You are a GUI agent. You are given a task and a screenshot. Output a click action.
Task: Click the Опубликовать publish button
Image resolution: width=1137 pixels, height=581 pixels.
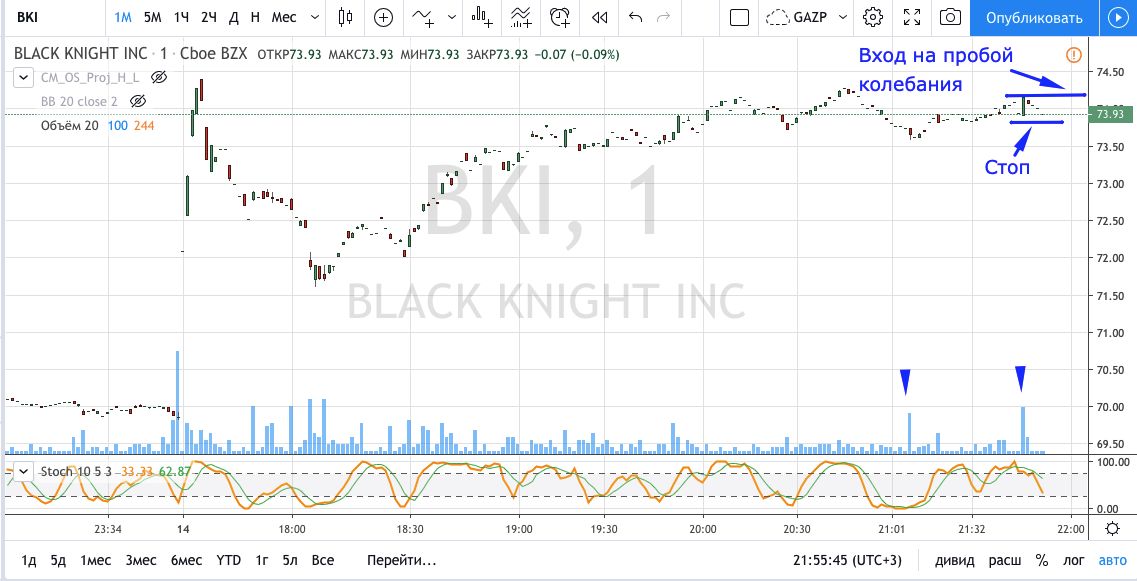[x=1034, y=18]
